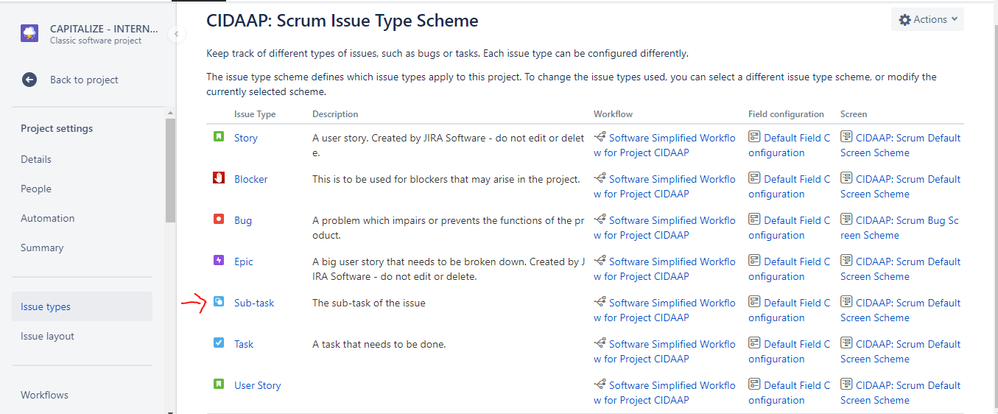The width and height of the screenshot is (998, 414).
Task: Open Default Field Configuration for User Story
Action: pos(789,393)
